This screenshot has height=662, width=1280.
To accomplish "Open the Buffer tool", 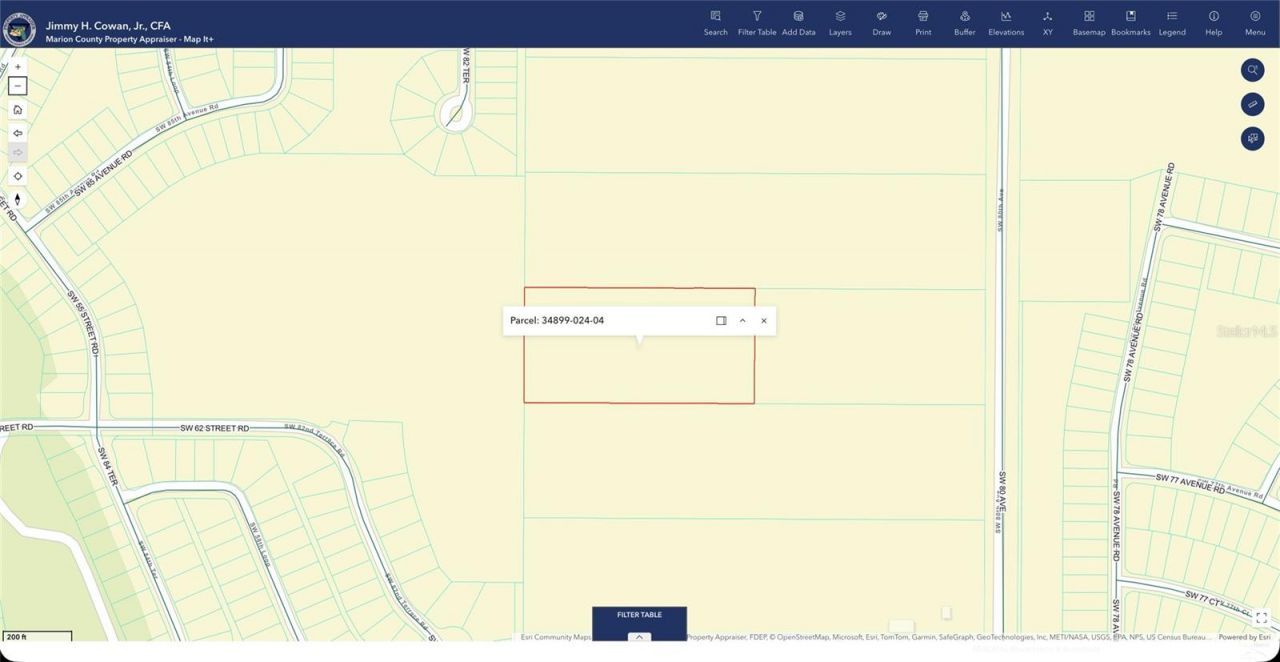I will [964, 23].
